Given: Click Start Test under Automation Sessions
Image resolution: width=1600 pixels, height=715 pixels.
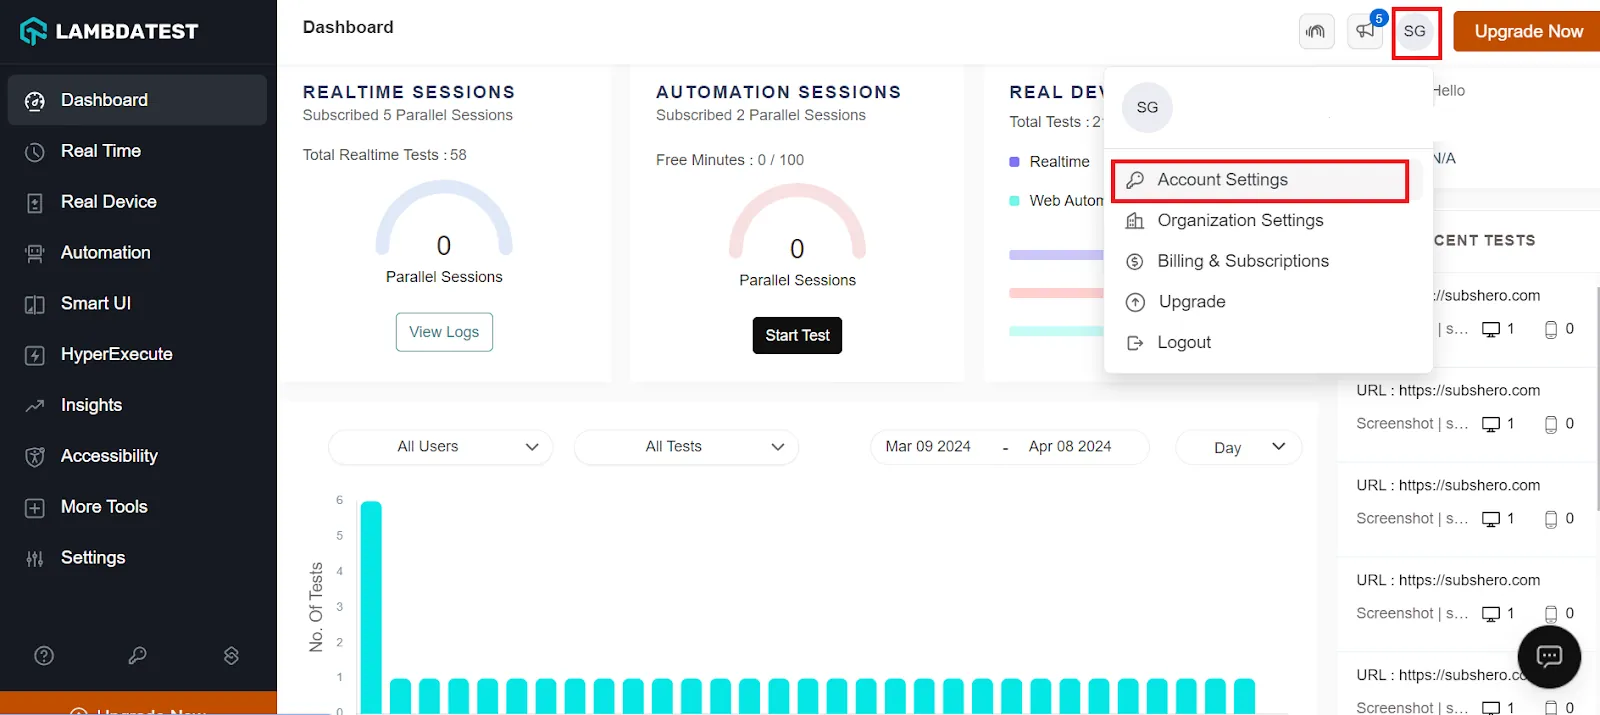Looking at the screenshot, I should pos(797,335).
